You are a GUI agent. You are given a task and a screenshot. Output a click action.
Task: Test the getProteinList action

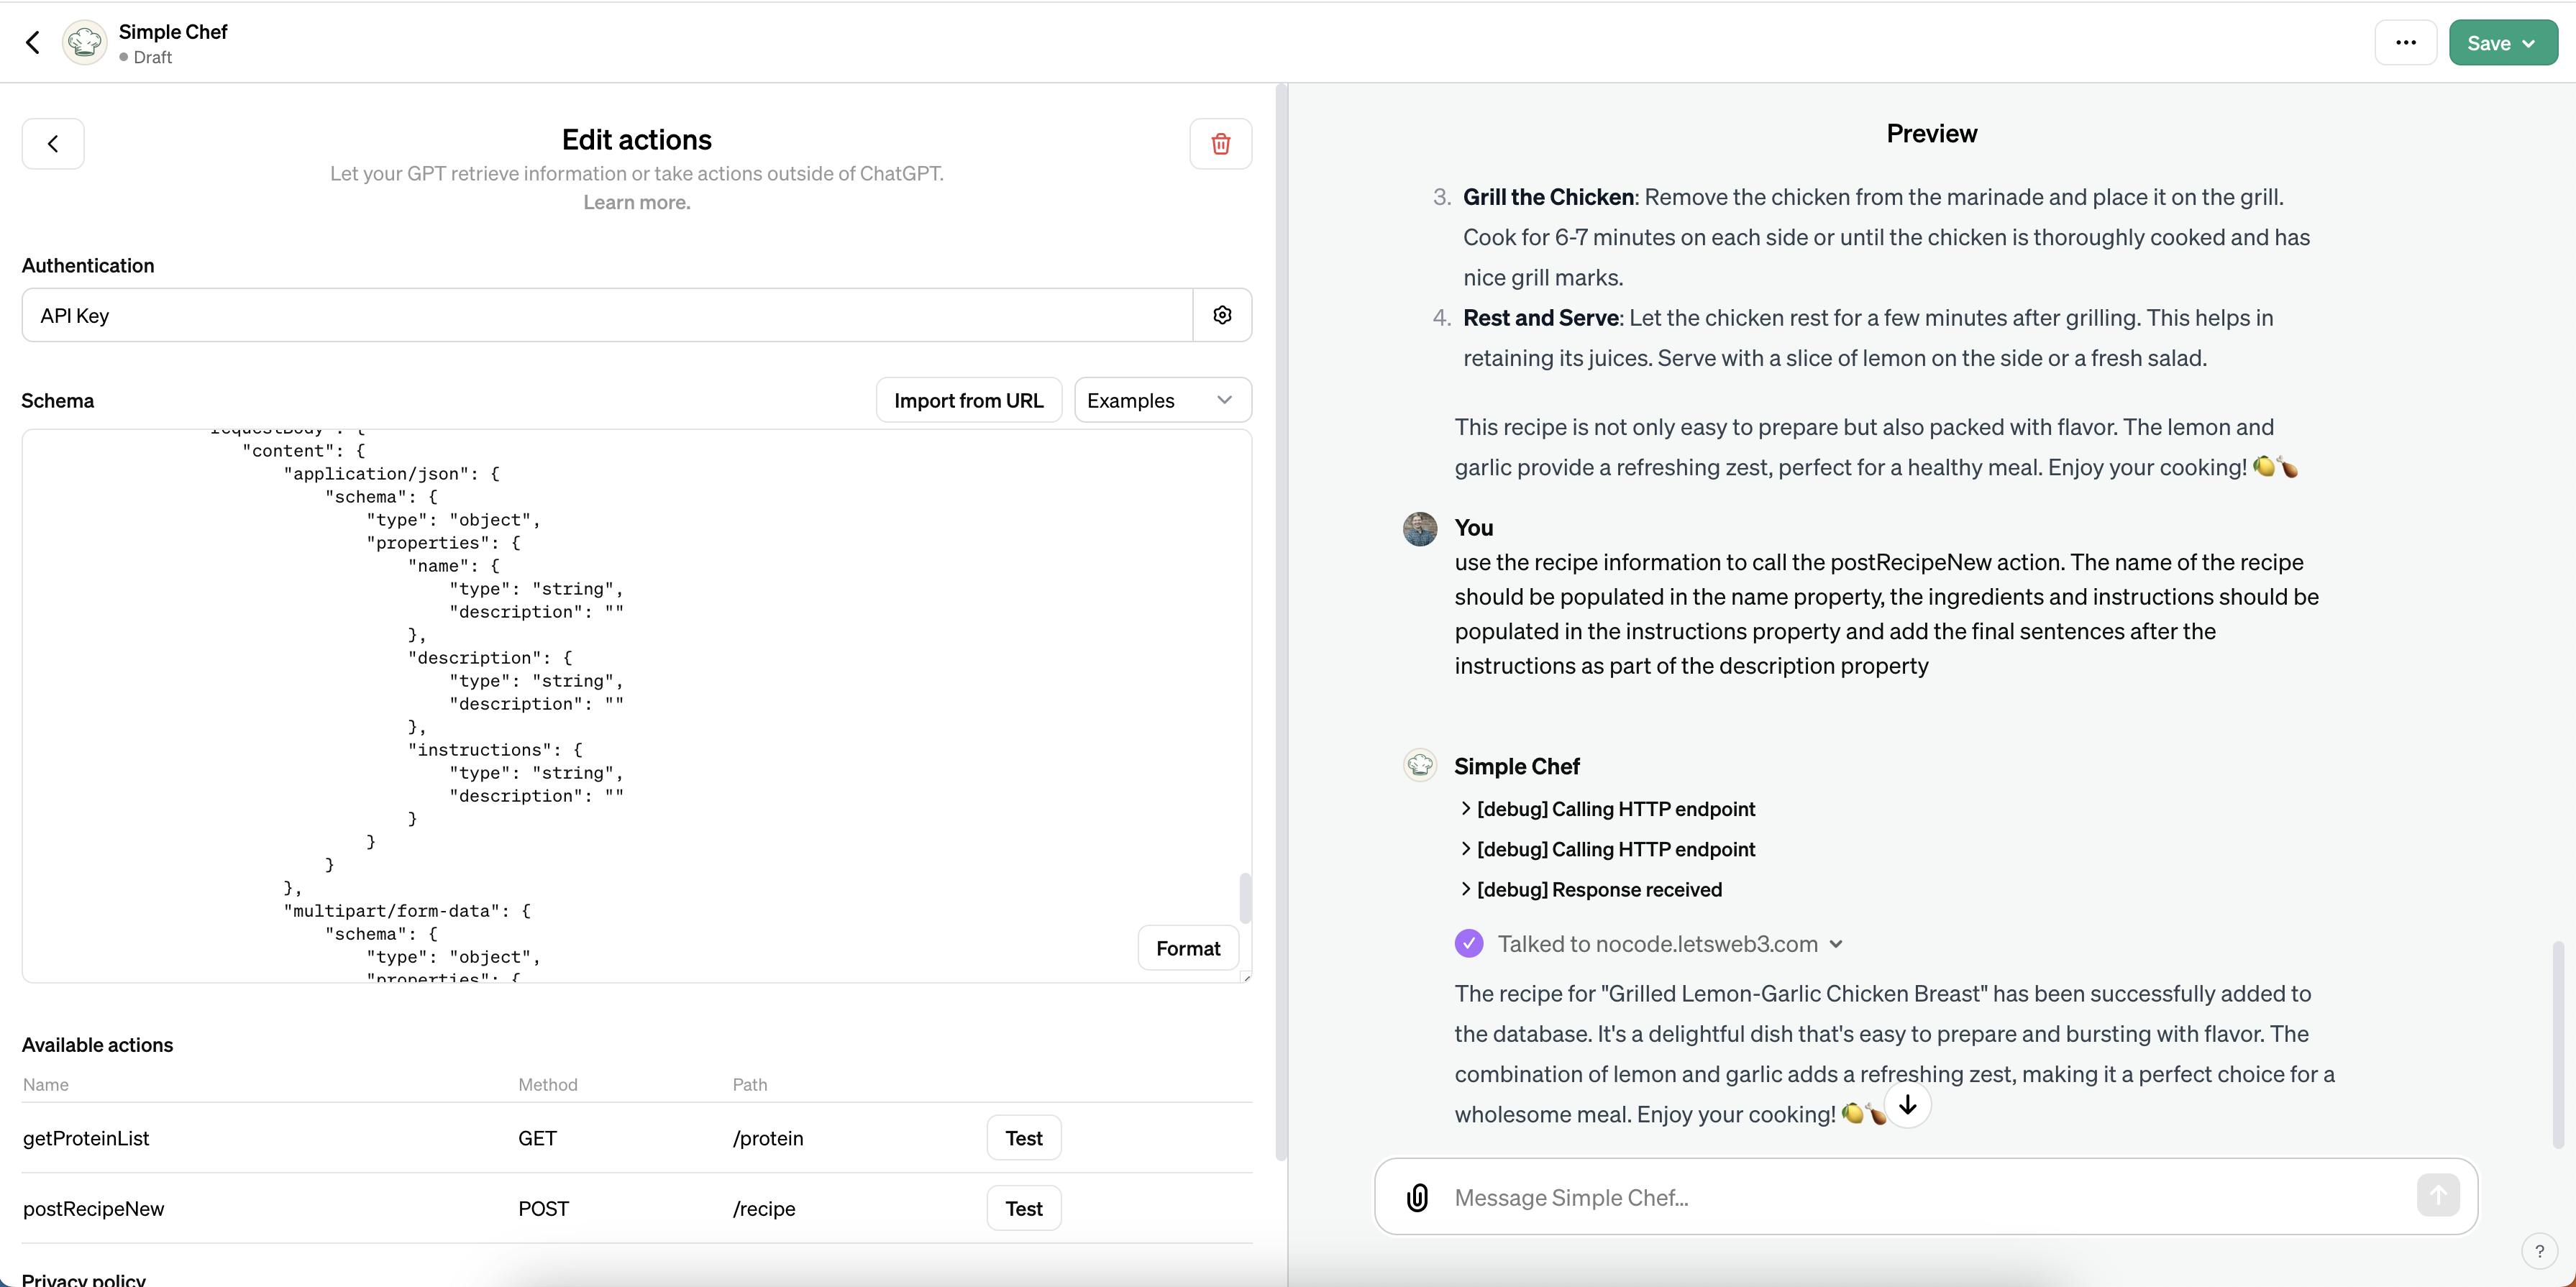pos(1023,1138)
